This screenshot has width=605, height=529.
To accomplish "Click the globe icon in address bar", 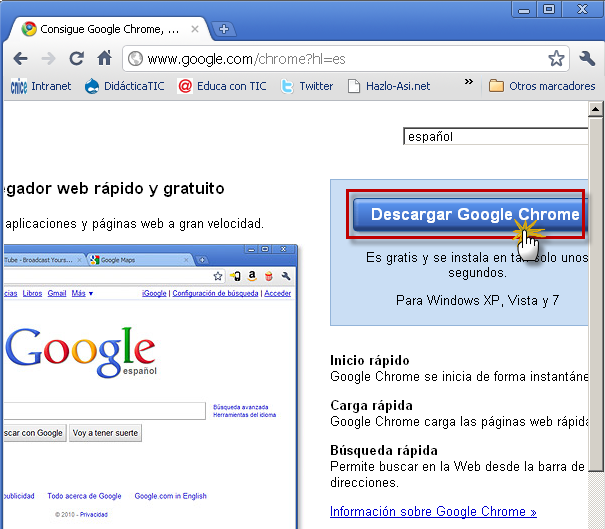I will click(x=135, y=59).
